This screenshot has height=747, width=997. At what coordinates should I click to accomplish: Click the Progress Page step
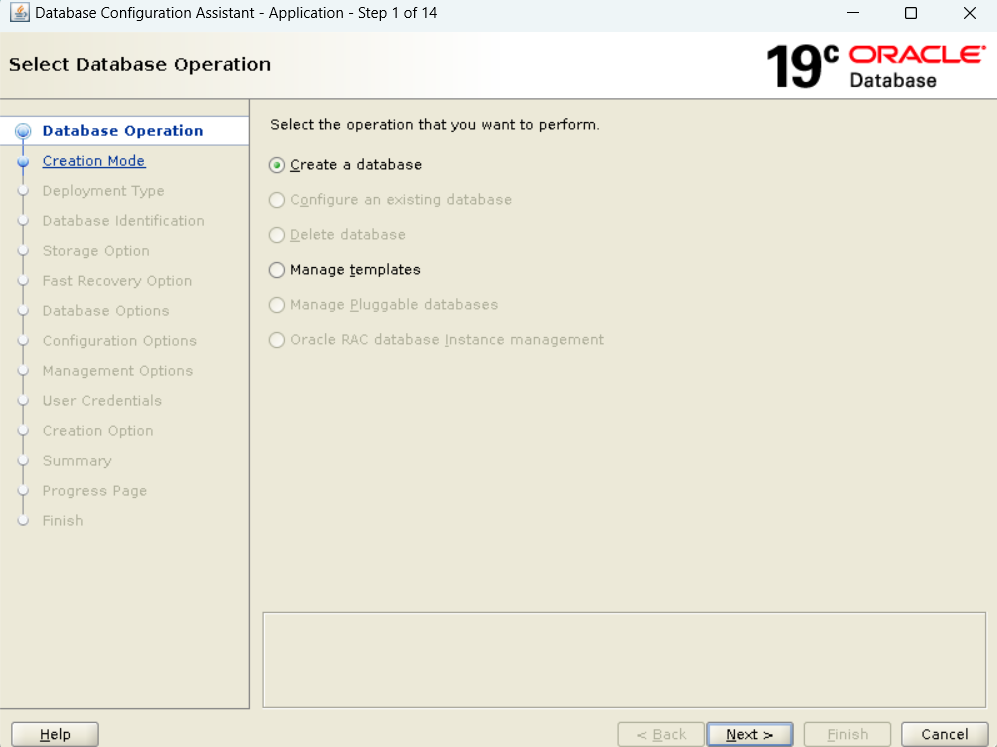click(x=95, y=490)
